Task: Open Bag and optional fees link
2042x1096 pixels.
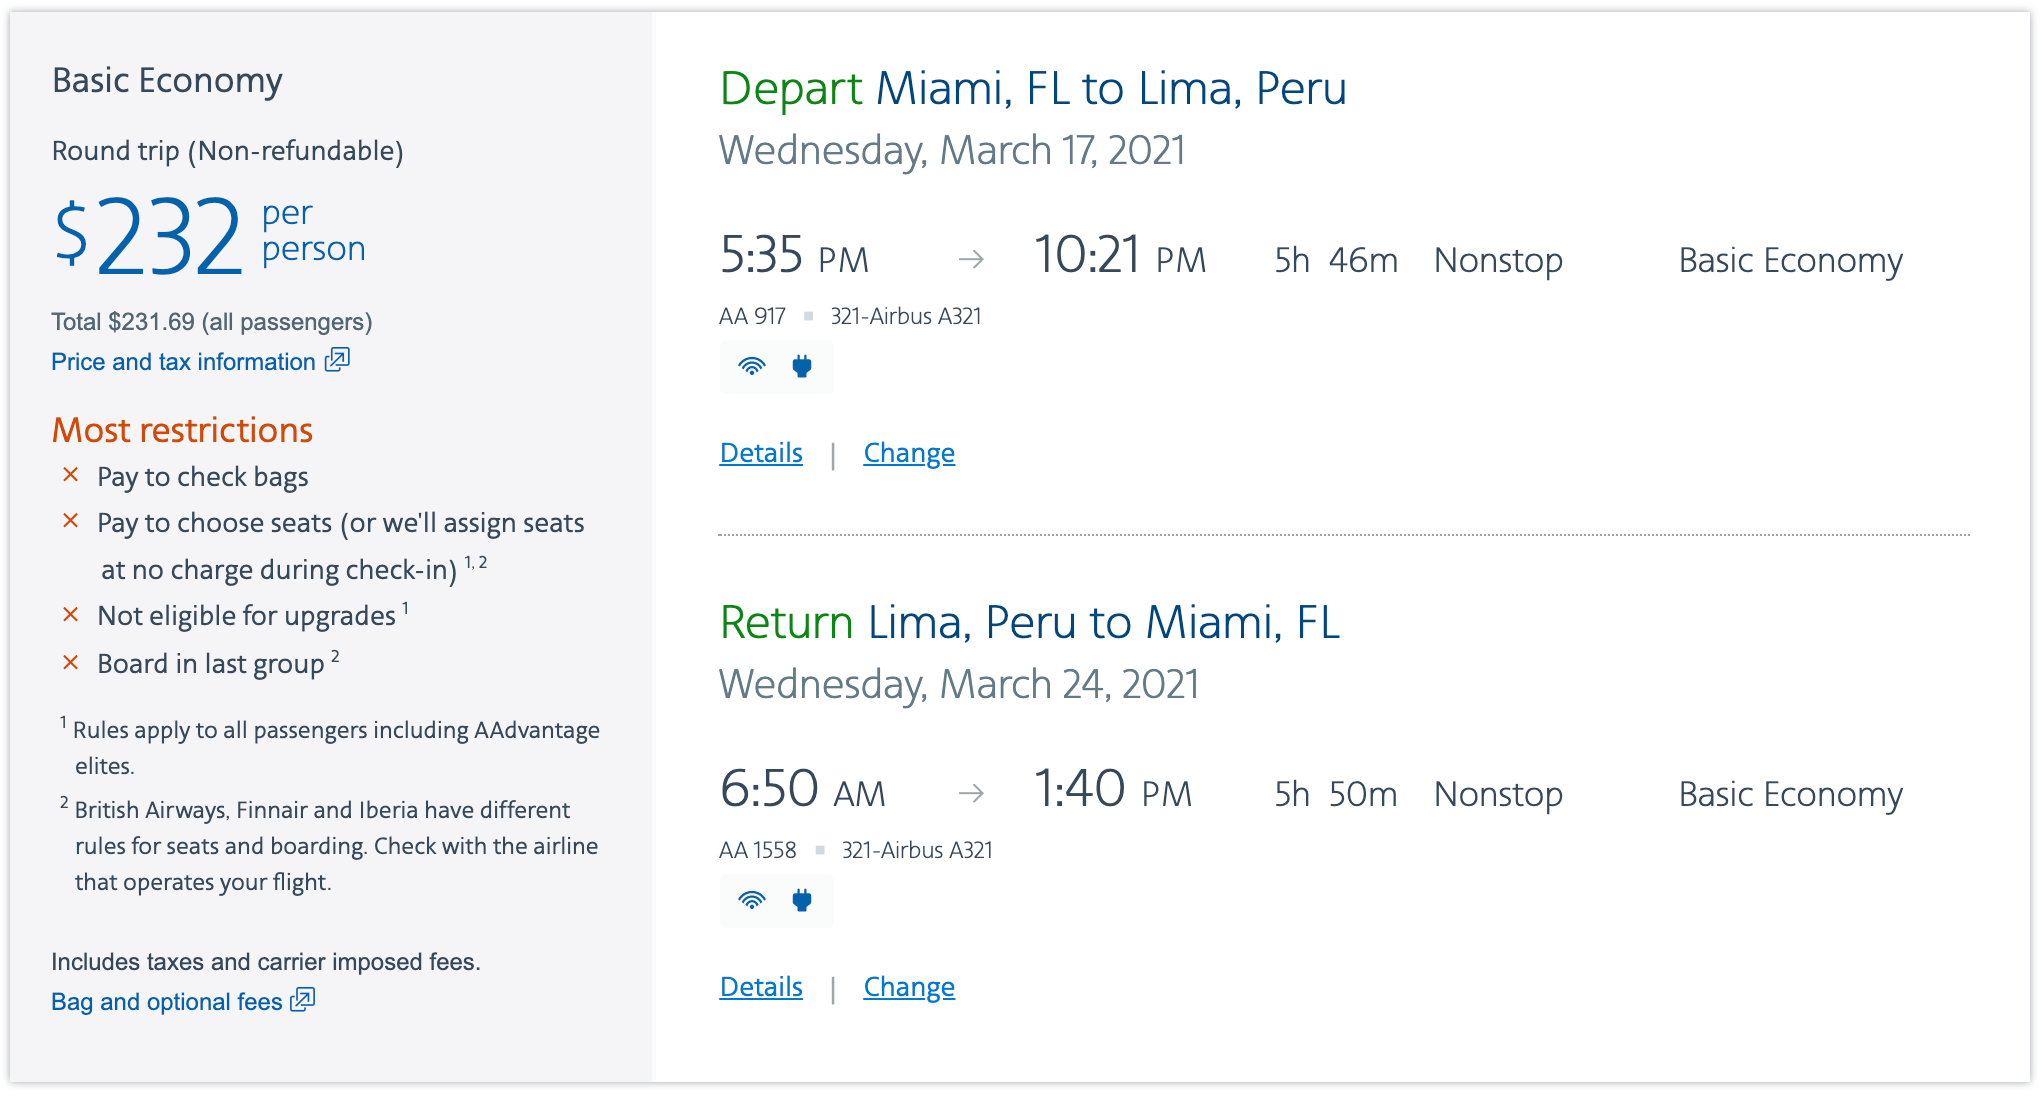Action: pos(167,1002)
